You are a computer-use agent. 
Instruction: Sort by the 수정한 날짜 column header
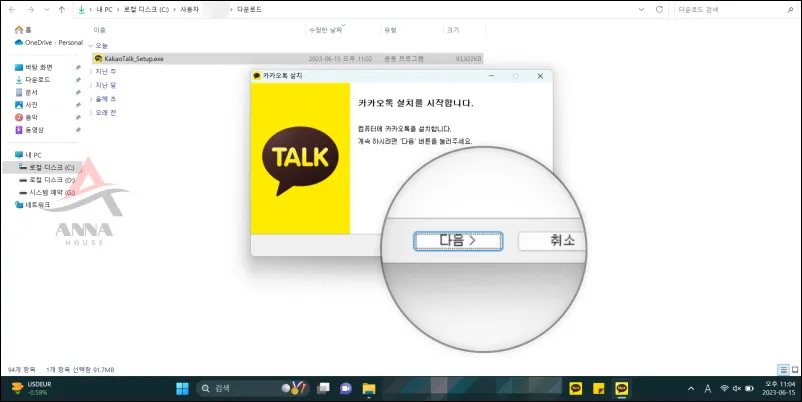pyautogui.click(x=325, y=30)
